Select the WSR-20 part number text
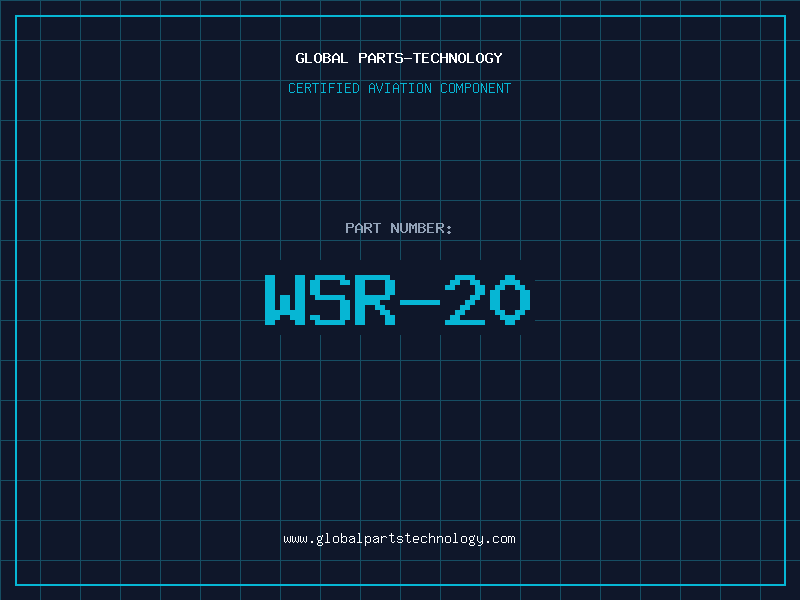800x600 pixels. pos(399,300)
